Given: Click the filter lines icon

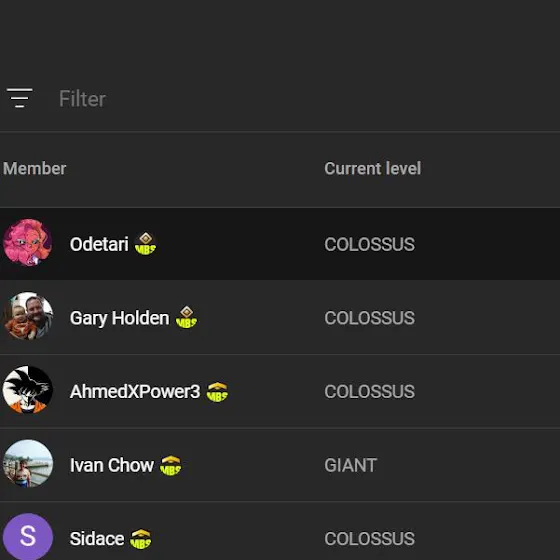Looking at the screenshot, I should pyautogui.click(x=20, y=98).
